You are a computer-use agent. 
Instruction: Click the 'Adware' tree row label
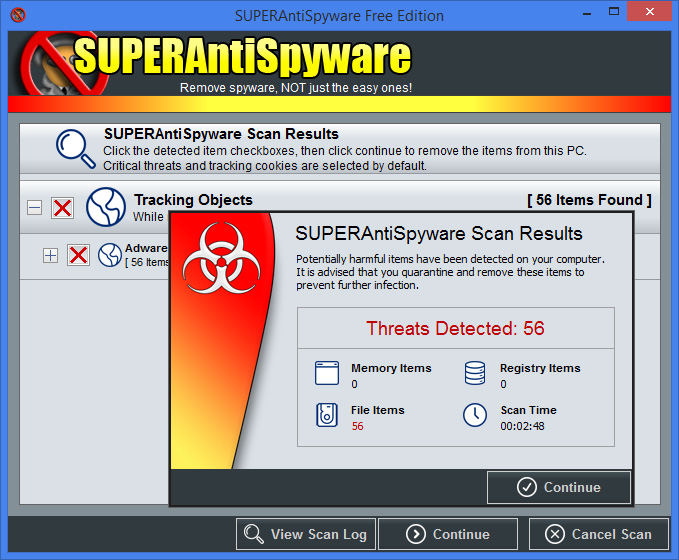[146, 248]
